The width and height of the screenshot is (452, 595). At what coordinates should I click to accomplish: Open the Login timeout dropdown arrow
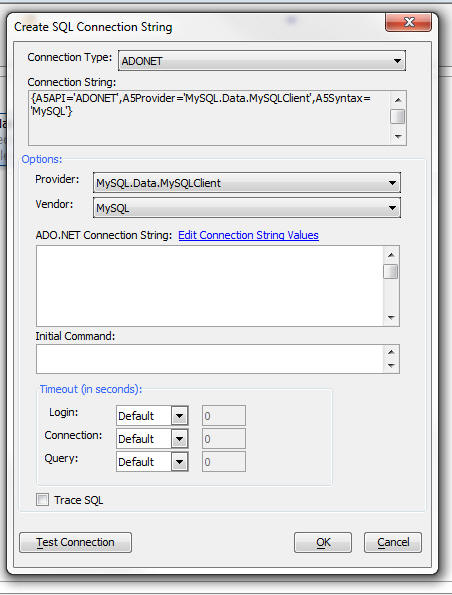pos(180,416)
